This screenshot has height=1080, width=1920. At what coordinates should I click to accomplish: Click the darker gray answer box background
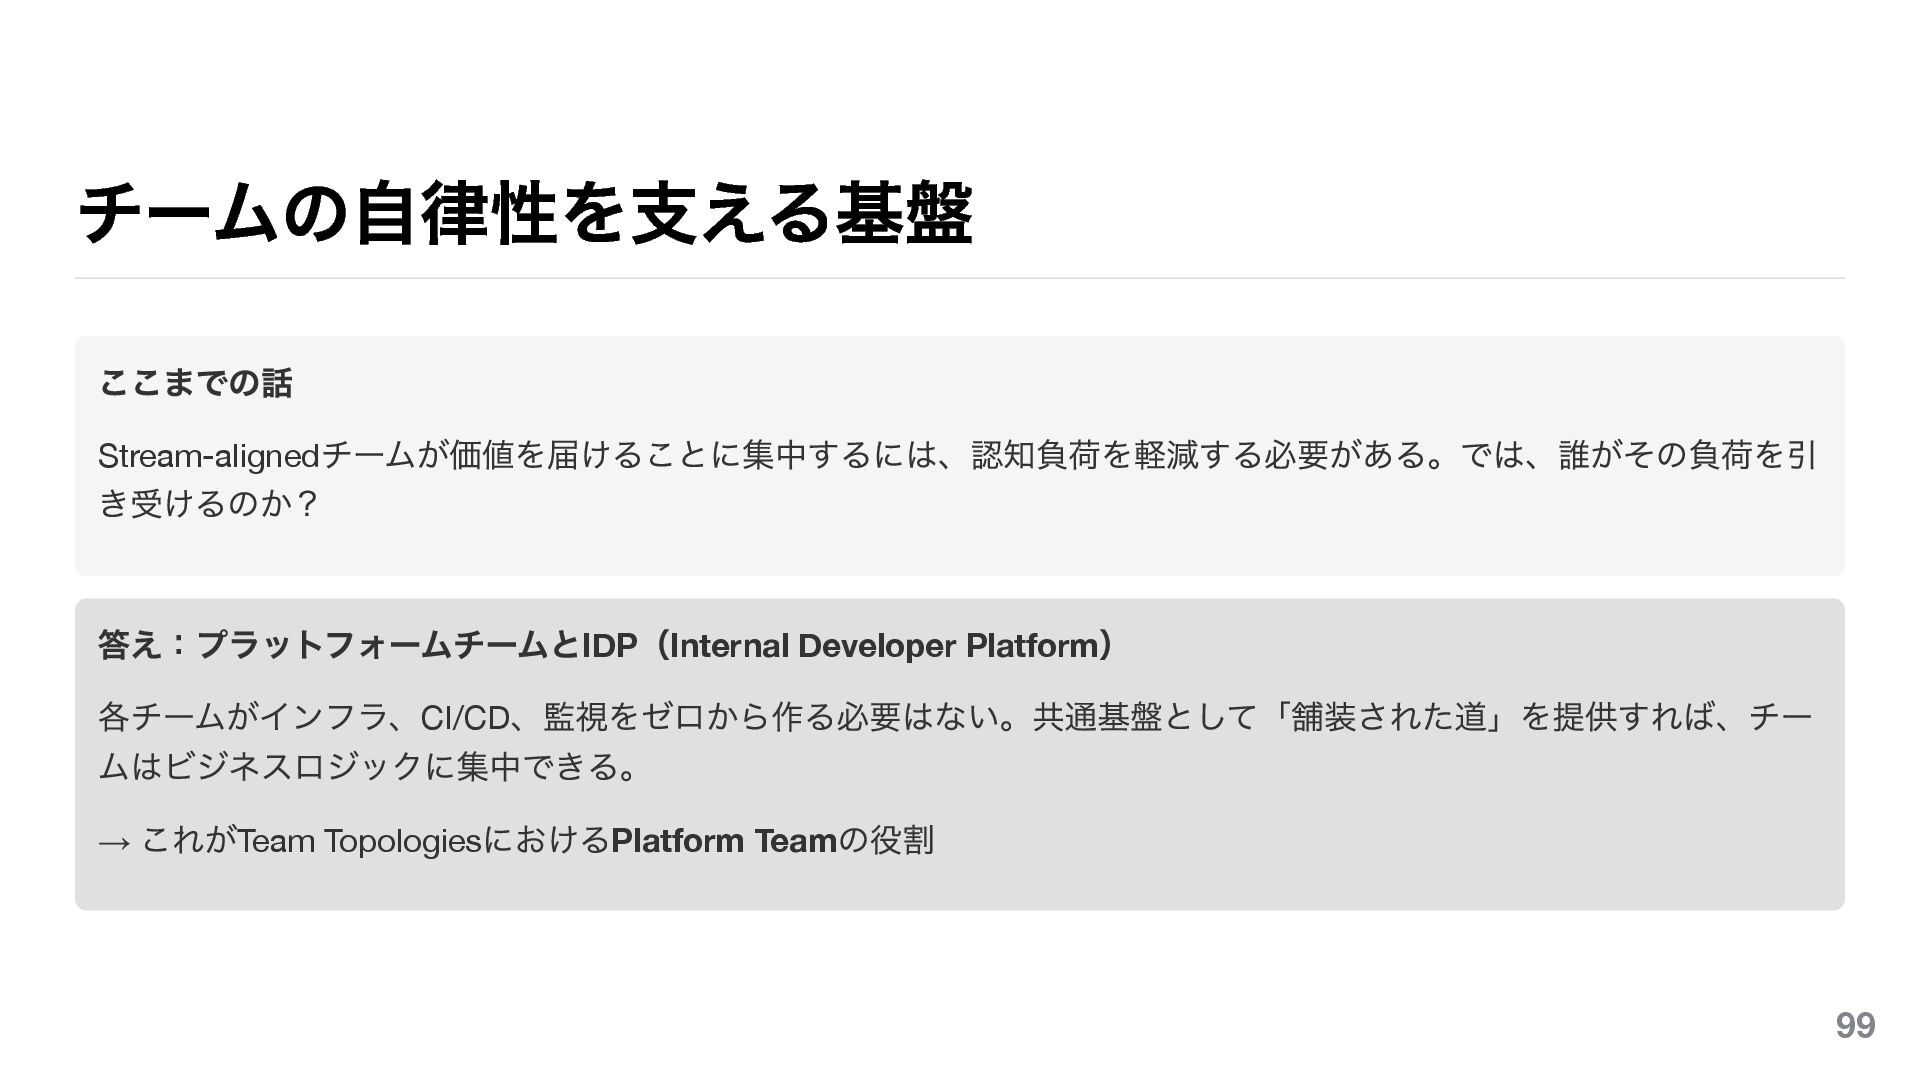(1400, 860)
